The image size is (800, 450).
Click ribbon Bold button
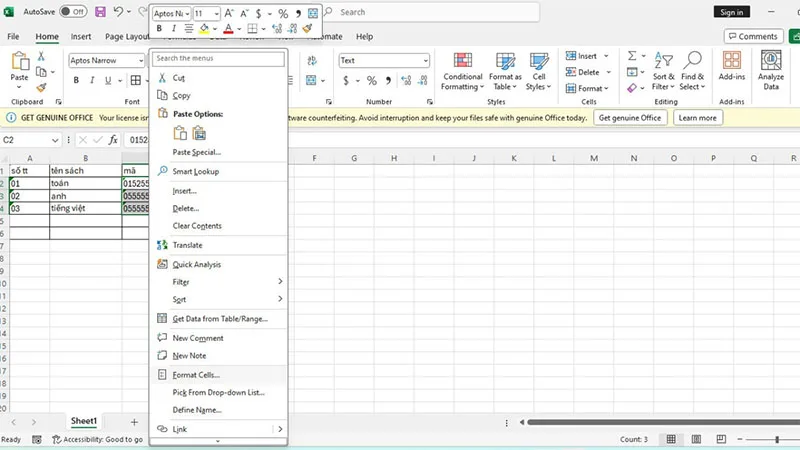[76, 80]
